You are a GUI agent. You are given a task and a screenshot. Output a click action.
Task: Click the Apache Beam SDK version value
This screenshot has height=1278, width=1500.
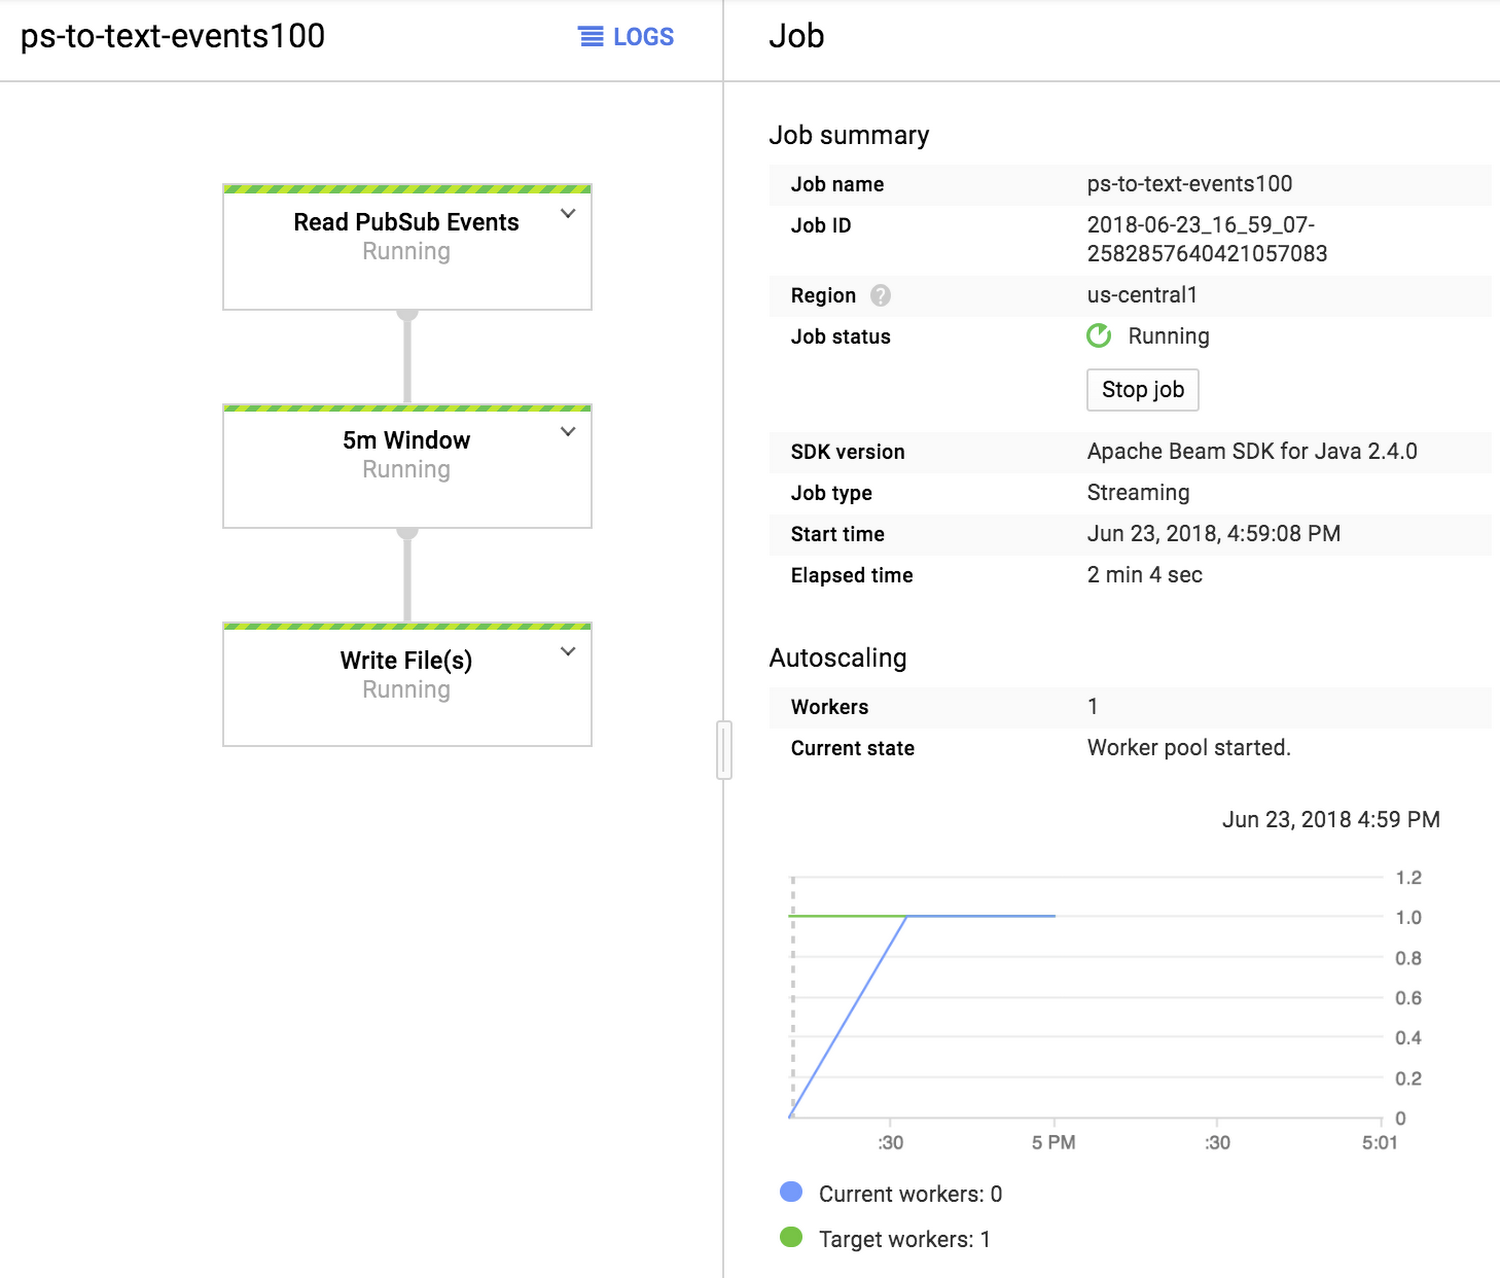[1252, 451]
